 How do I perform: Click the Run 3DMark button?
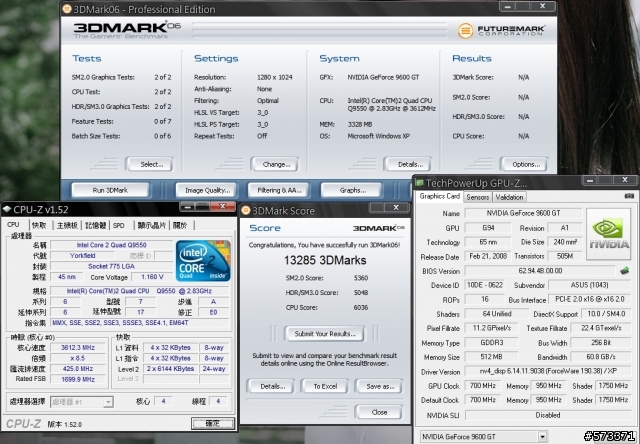(x=110, y=190)
